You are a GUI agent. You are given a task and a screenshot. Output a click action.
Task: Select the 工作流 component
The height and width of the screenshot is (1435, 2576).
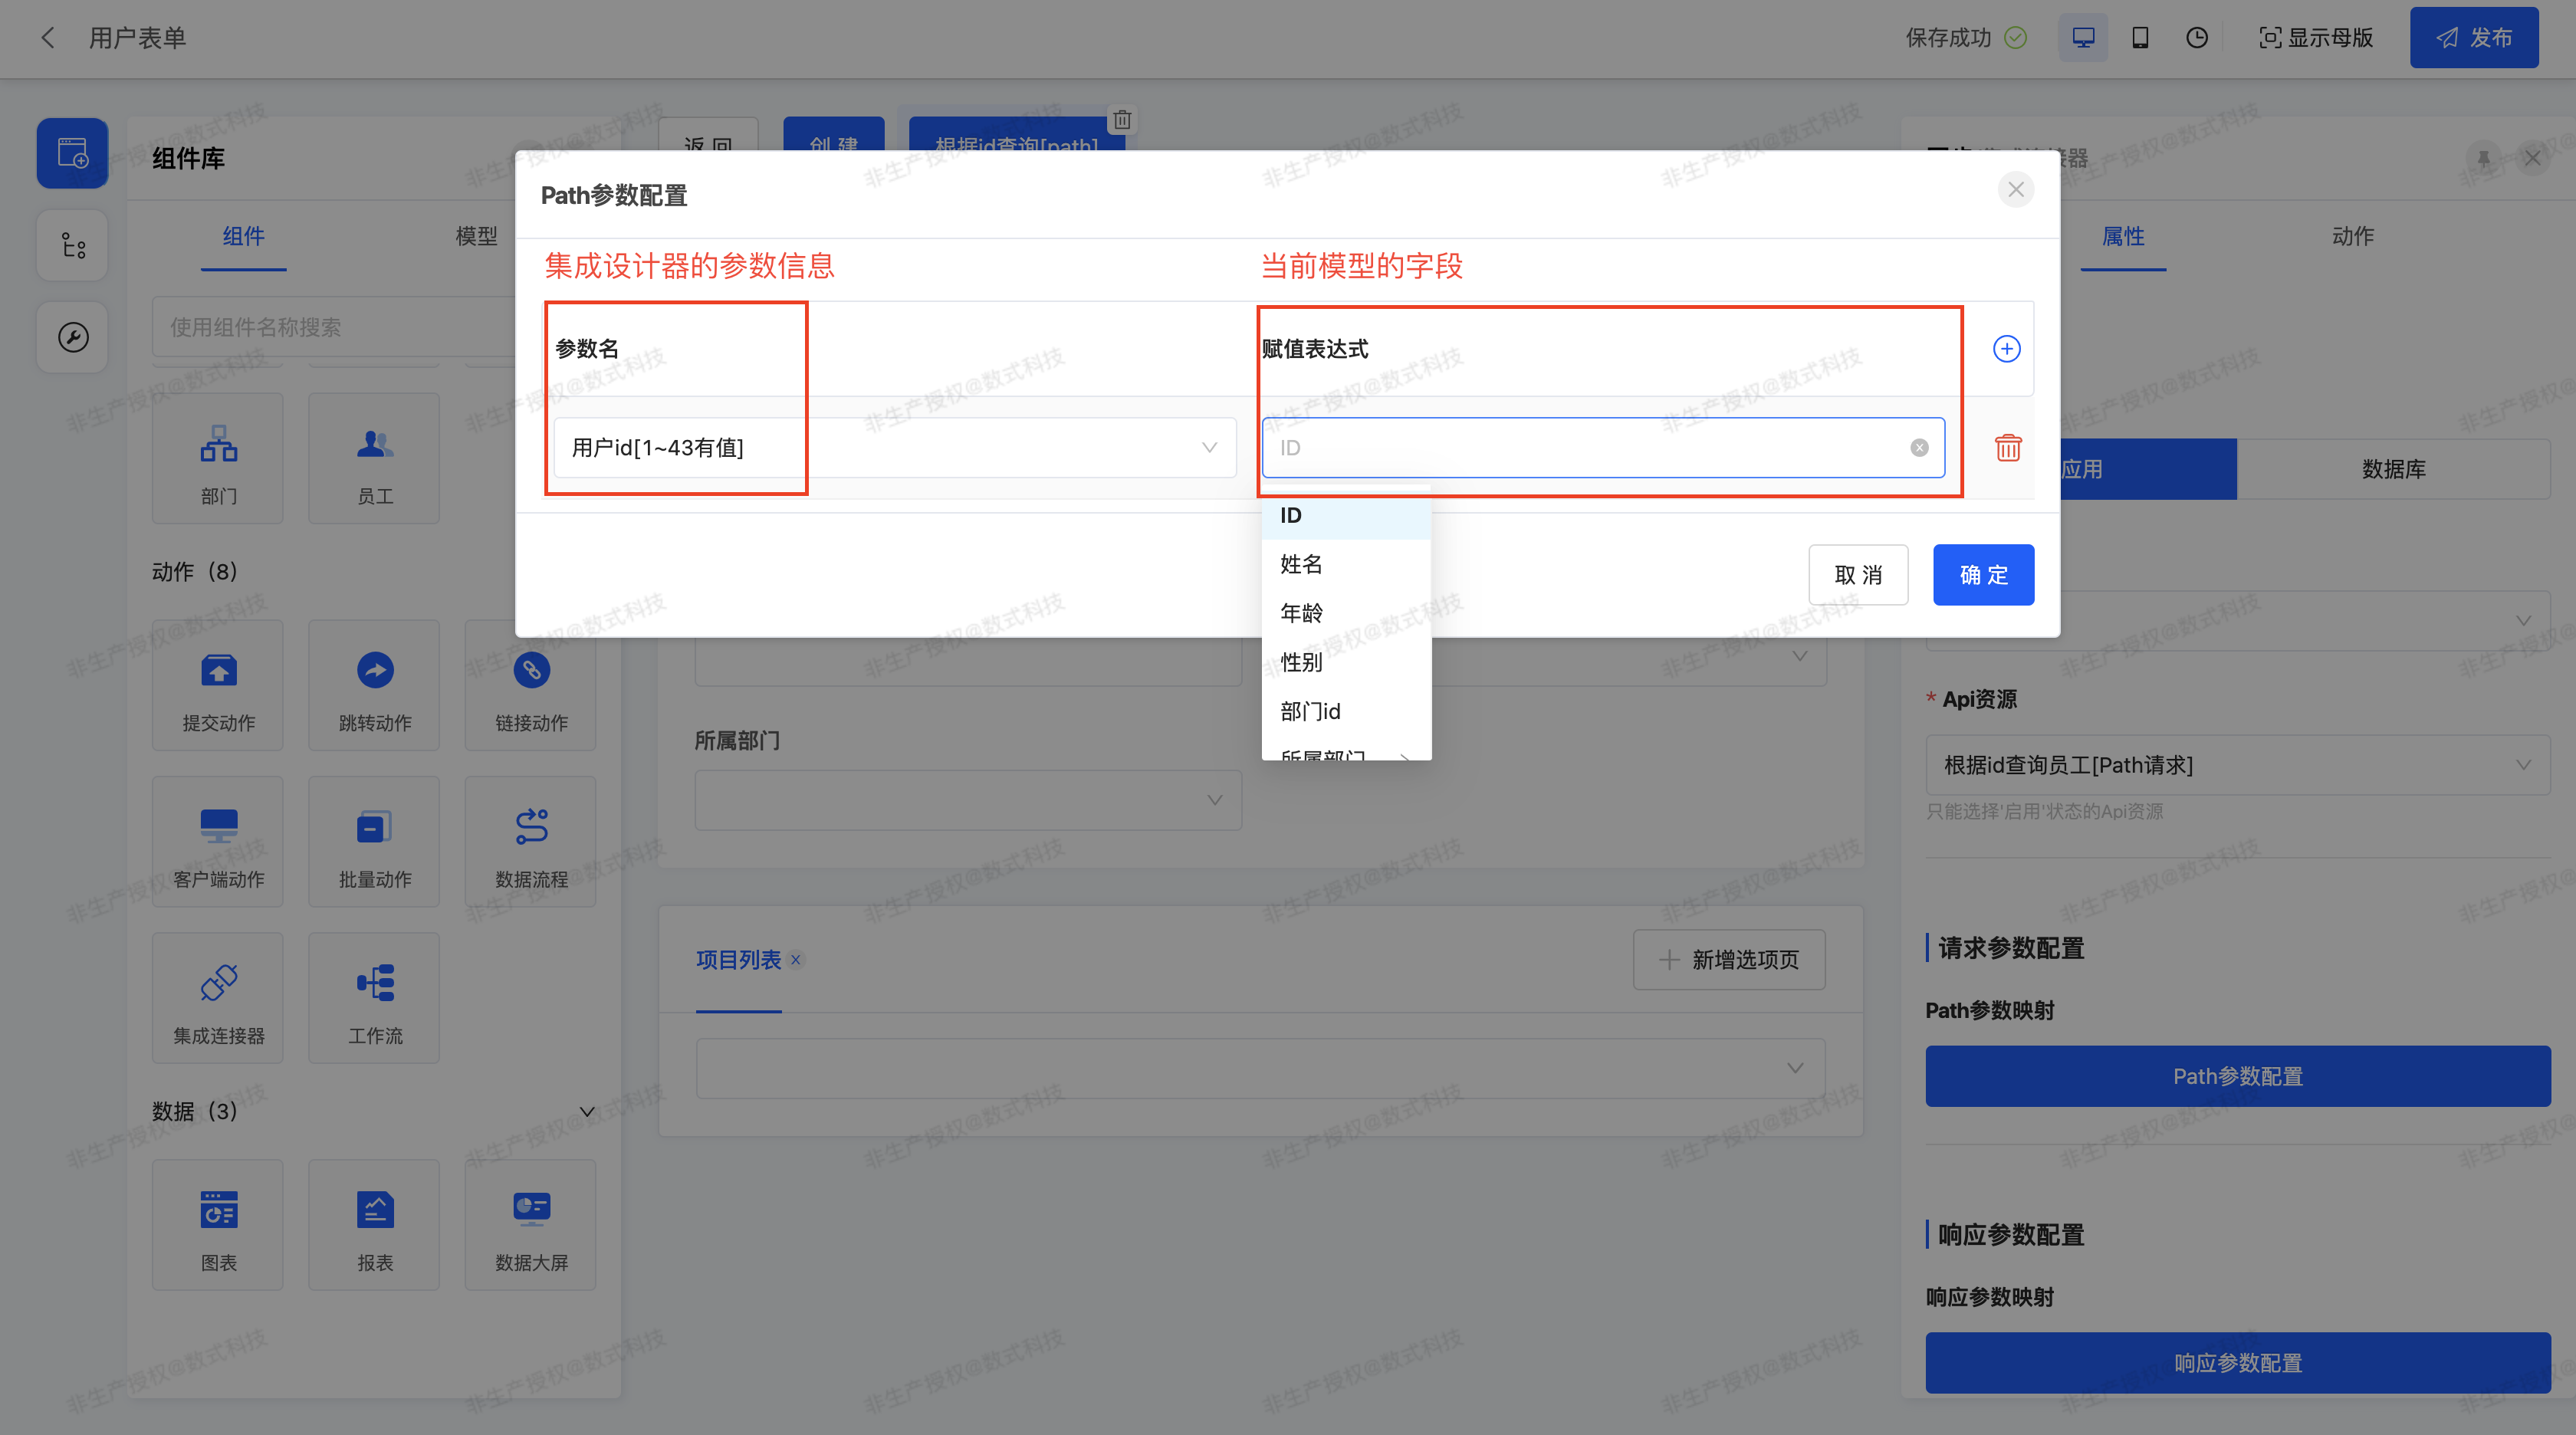tap(374, 998)
